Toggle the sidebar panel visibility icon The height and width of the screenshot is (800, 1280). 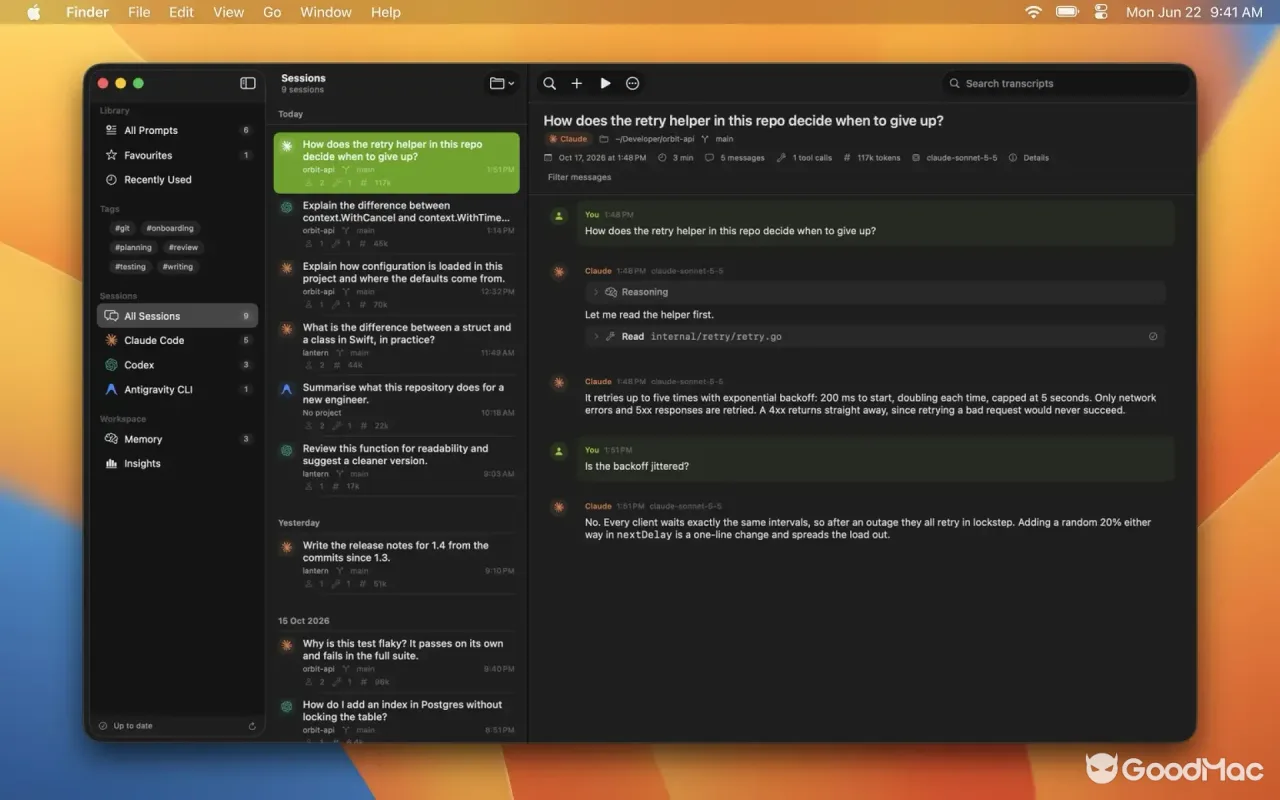pyautogui.click(x=248, y=83)
